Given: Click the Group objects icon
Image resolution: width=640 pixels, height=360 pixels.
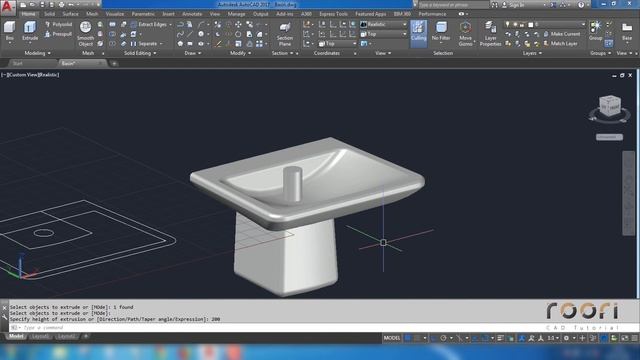Looking at the screenshot, I should [x=596, y=30].
